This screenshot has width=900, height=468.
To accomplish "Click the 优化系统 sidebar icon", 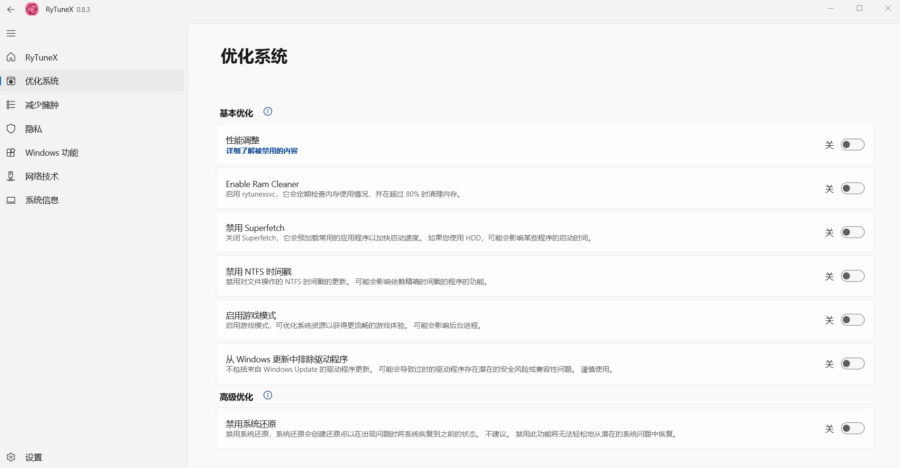I will click(11, 81).
